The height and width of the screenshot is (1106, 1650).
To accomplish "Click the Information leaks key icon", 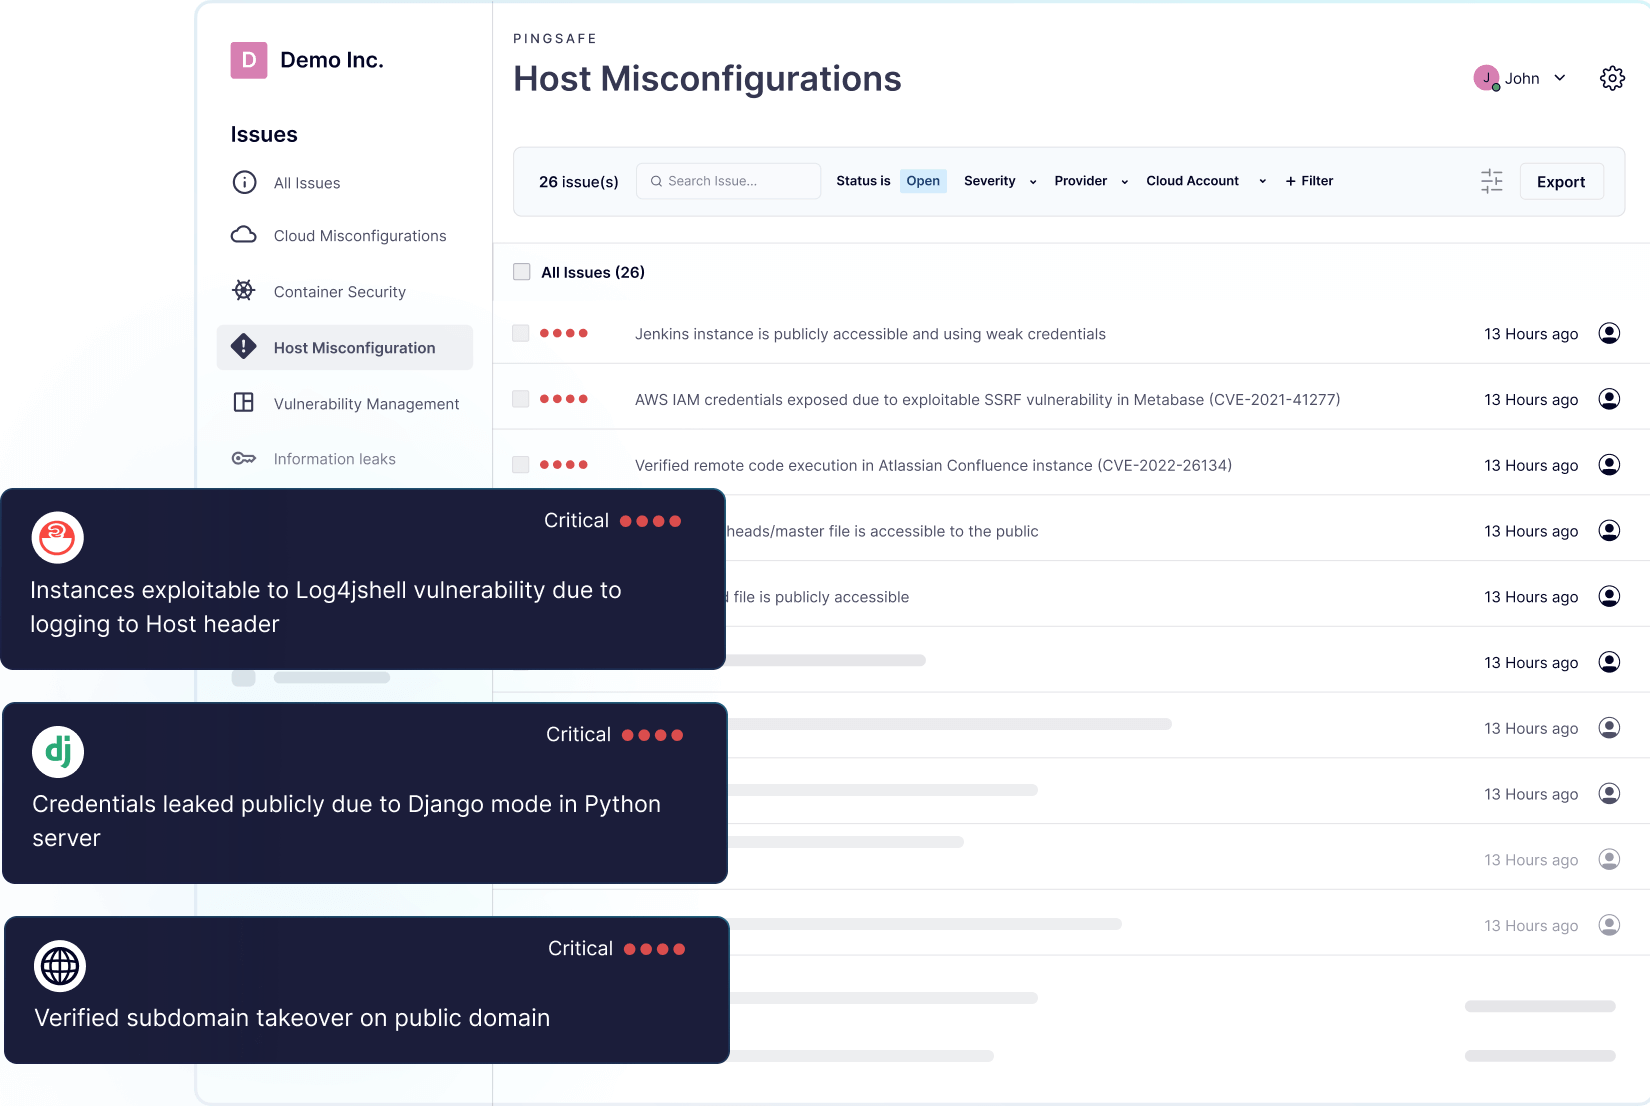I will (243, 458).
